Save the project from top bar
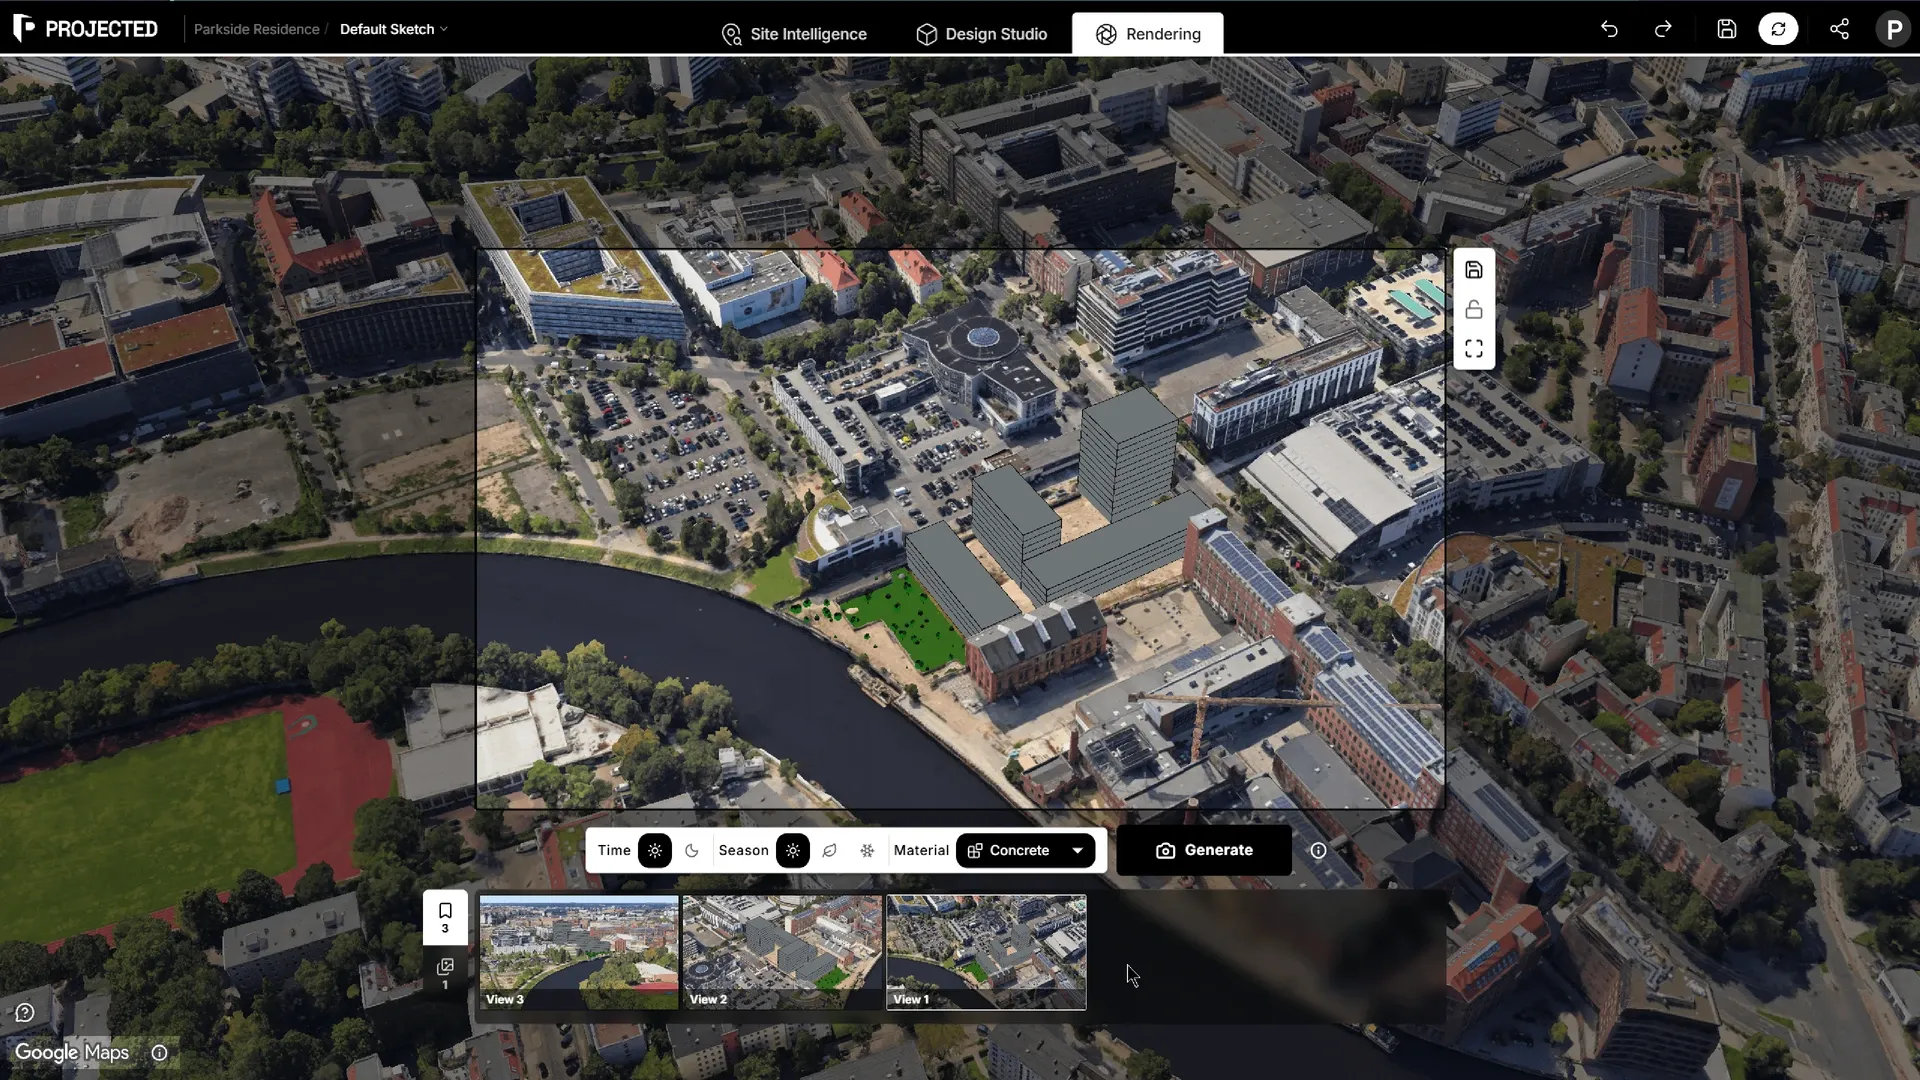This screenshot has height=1080, width=1920. coord(1727,29)
